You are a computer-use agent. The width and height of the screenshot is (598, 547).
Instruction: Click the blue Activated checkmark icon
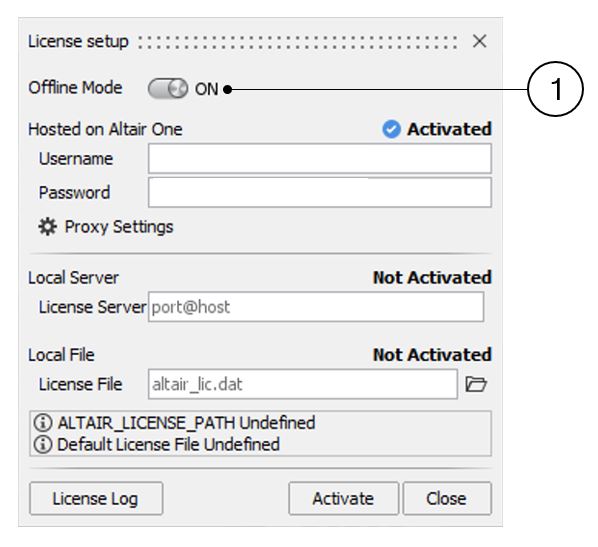click(x=391, y=129)
